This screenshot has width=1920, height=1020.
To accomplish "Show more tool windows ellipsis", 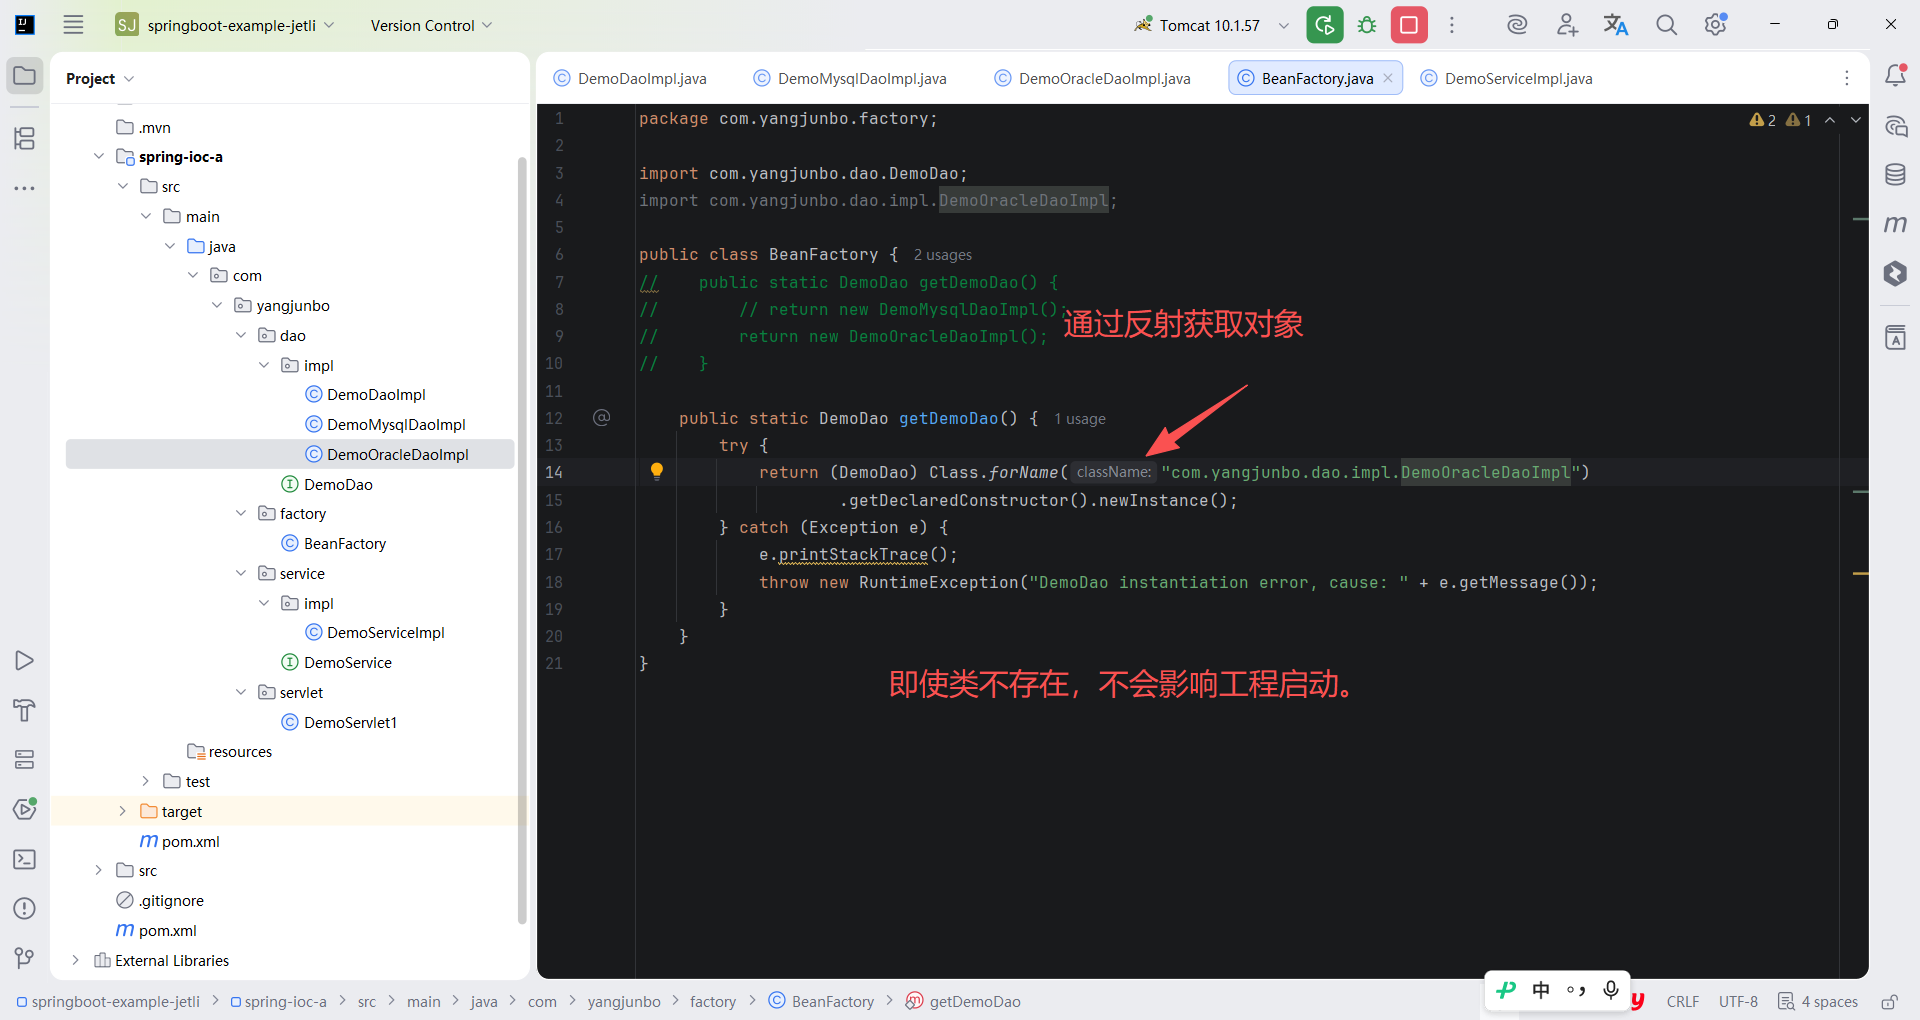I will tap(25, 188).
